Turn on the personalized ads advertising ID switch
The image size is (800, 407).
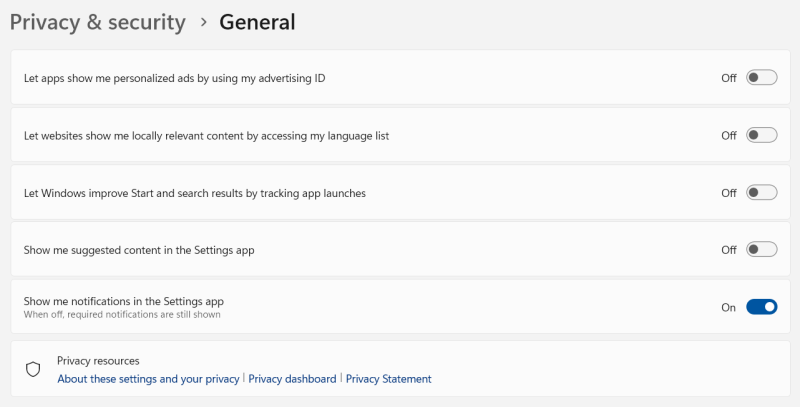pos(761,78)
